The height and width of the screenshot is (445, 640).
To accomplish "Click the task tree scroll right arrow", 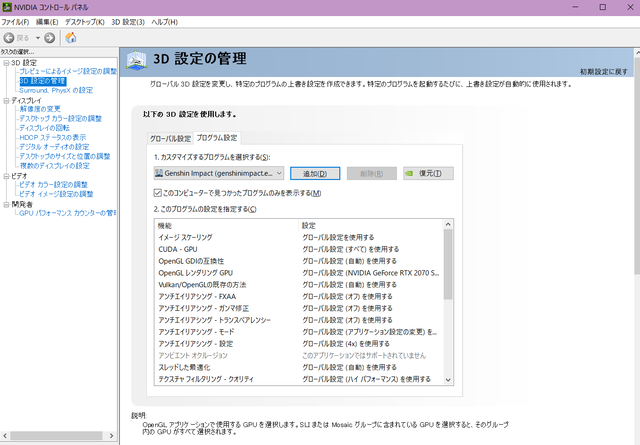I will (x=111, y=436).
